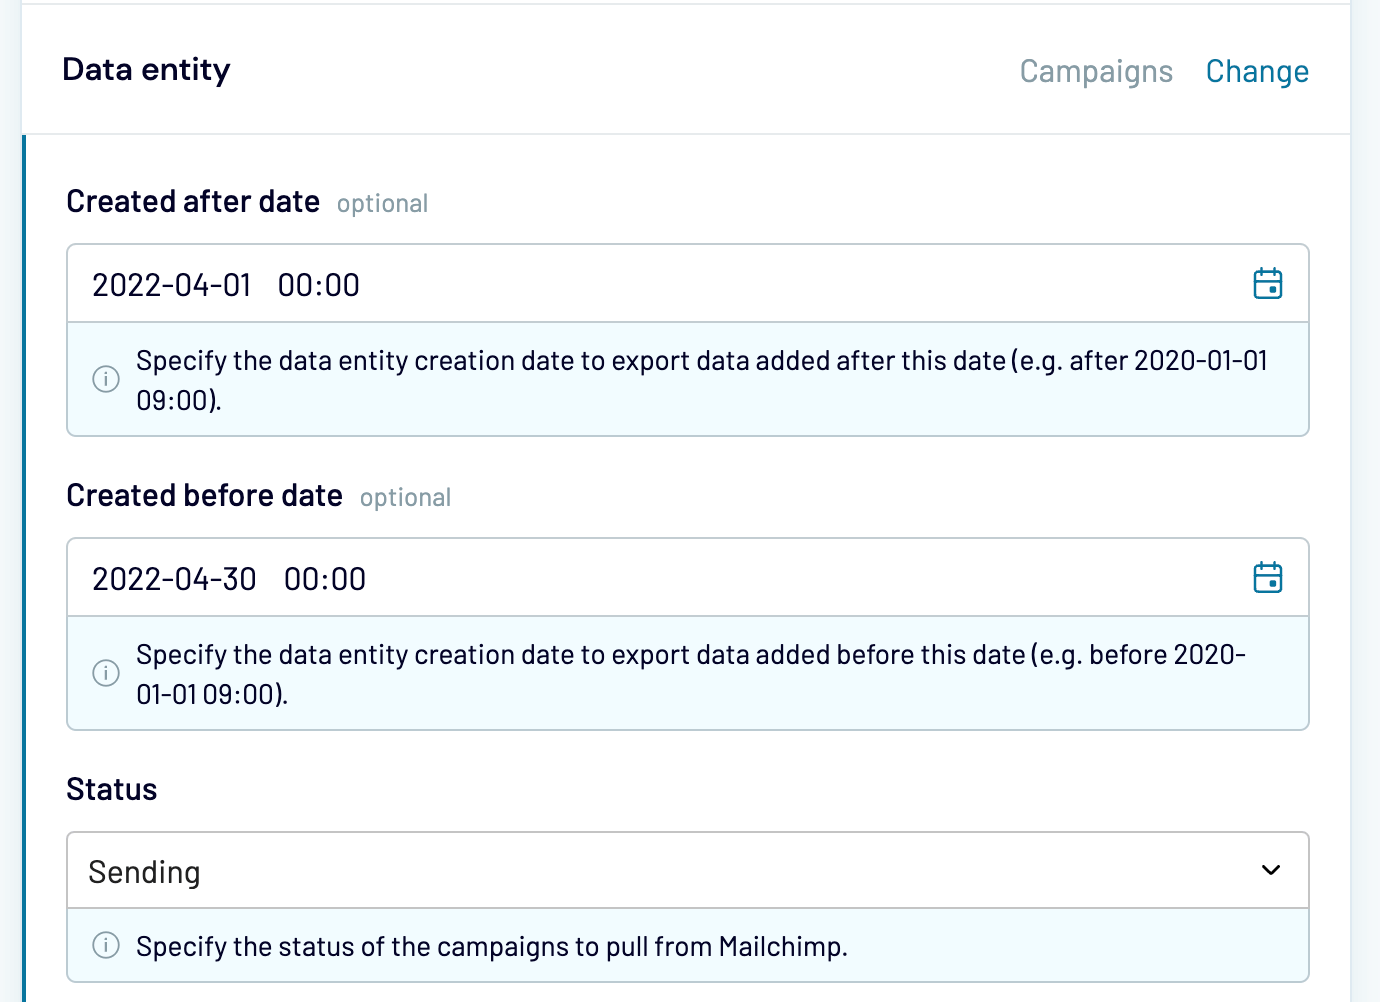
Task: Select the 2022-04-01 date value
Action: click(170, 285)
